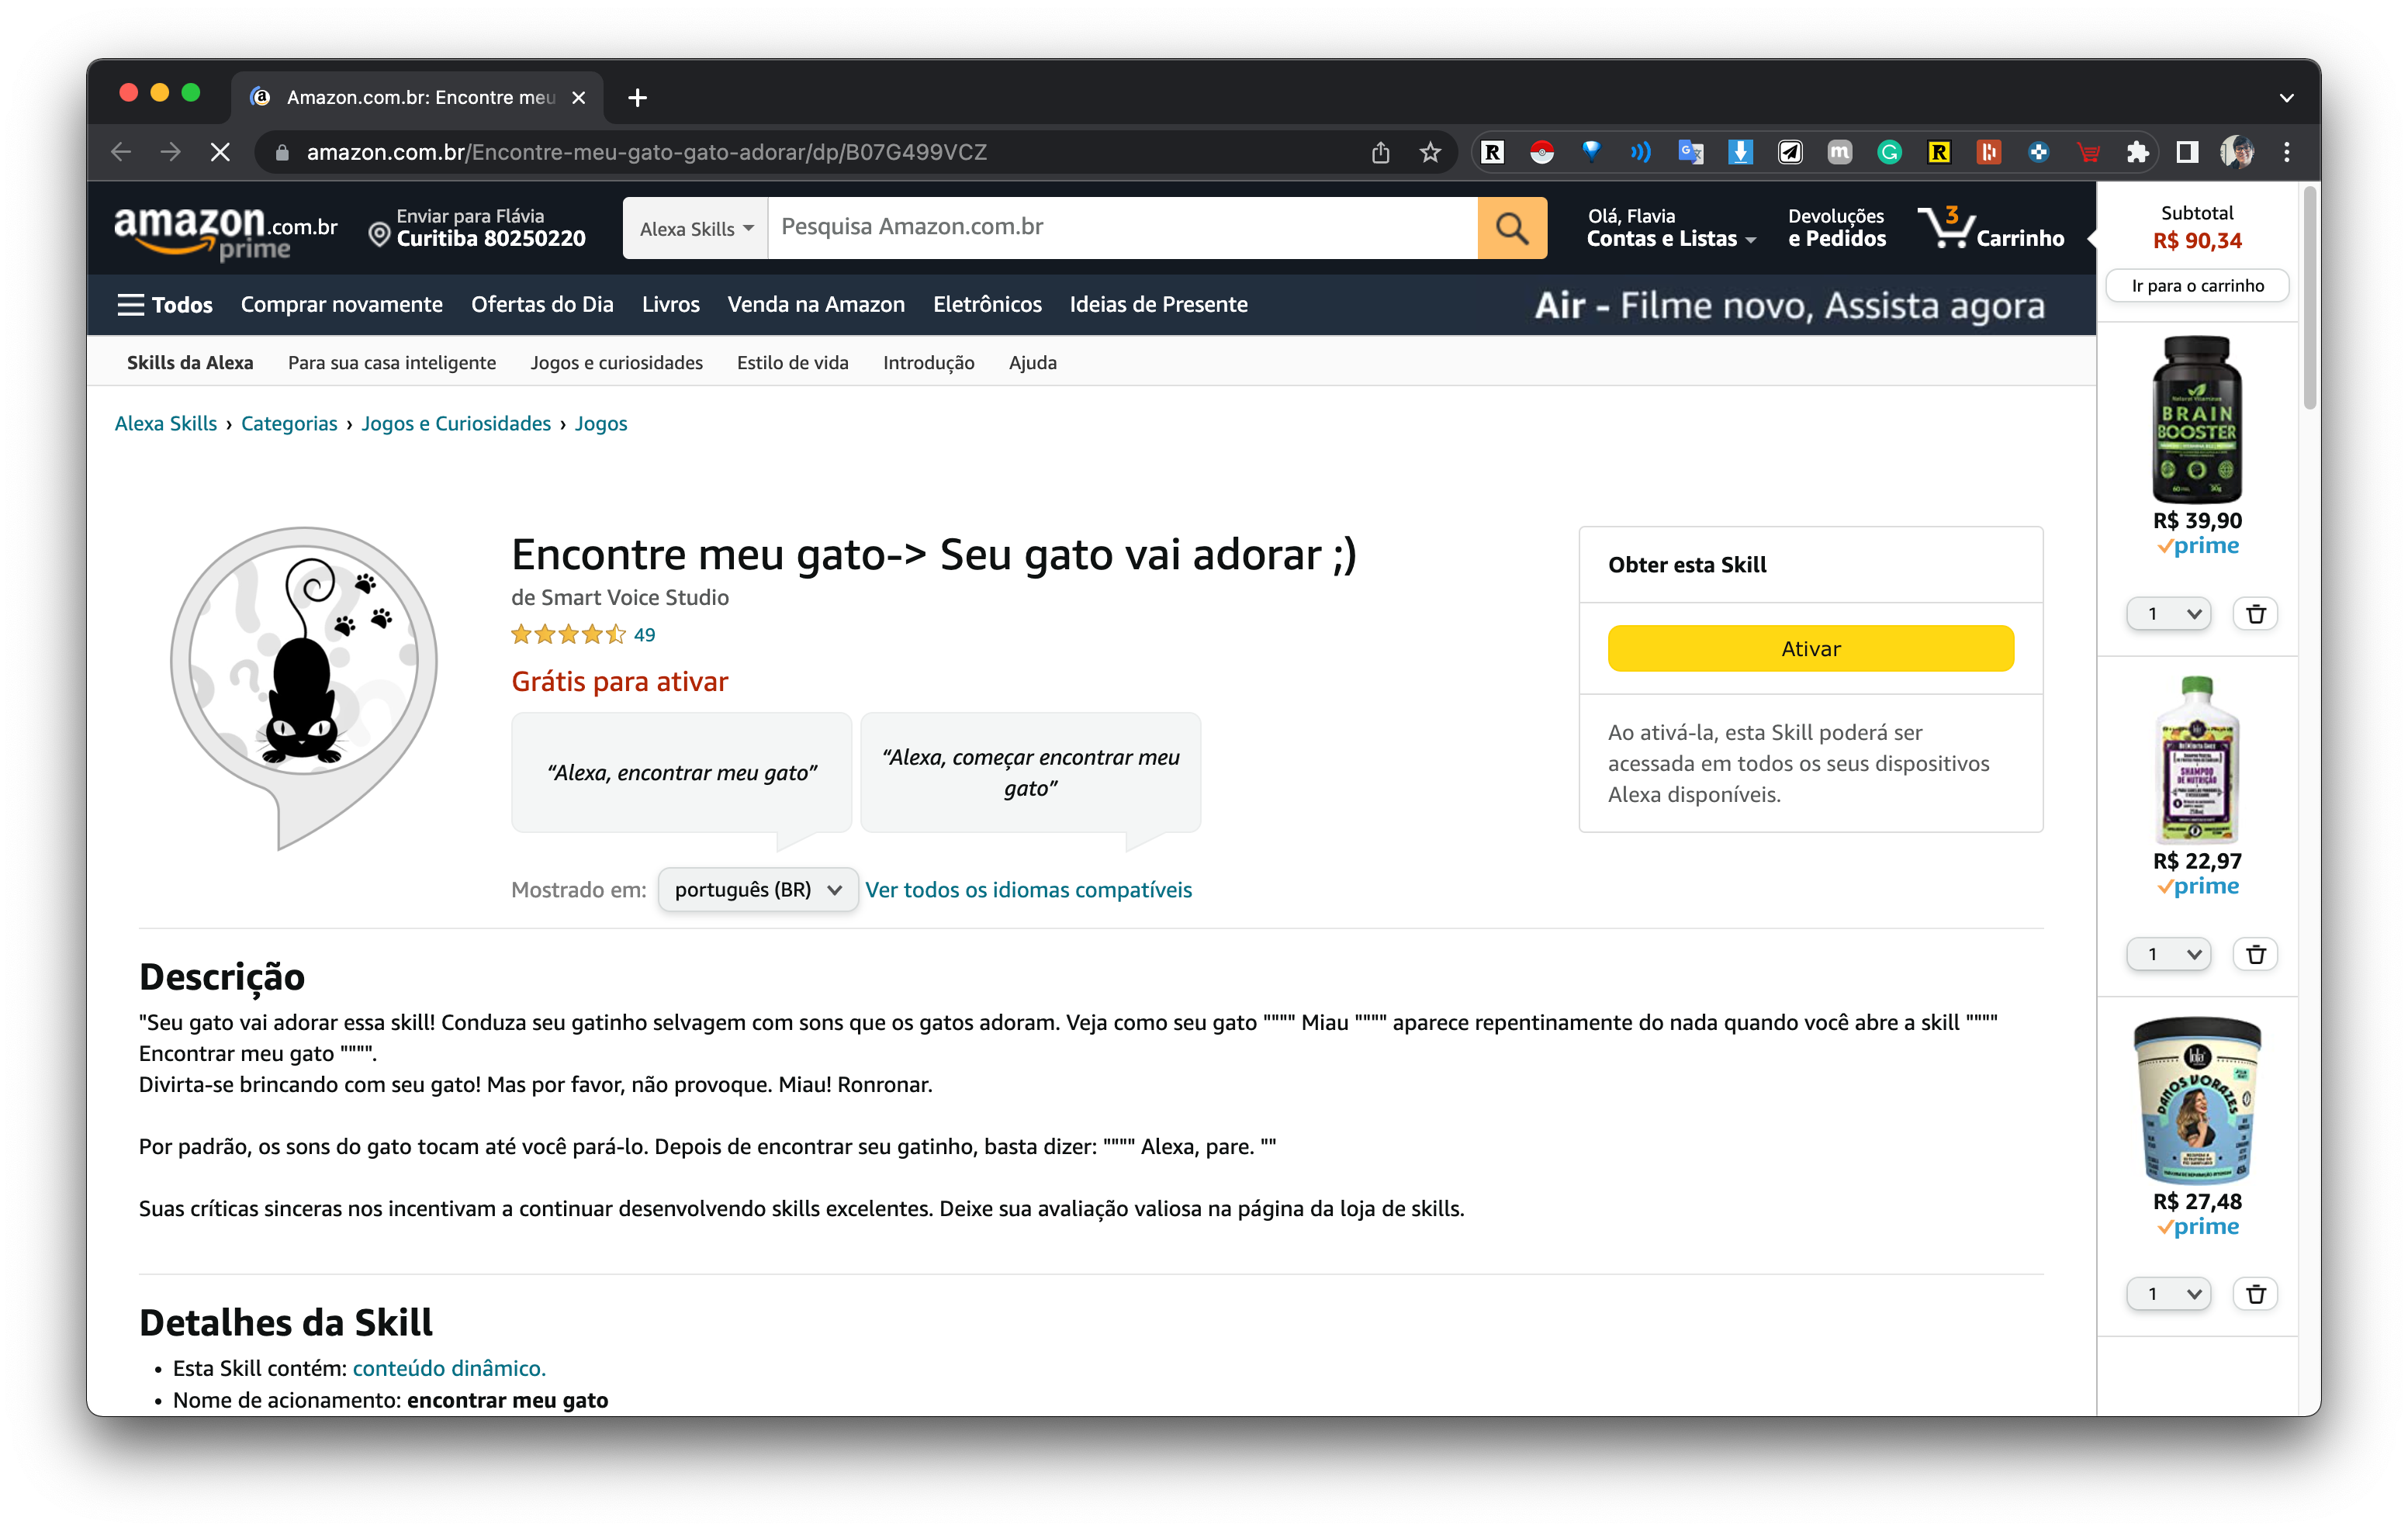Click the Devoluções e Pedidos link
2408x1531 pixels.
pos(1837,228)
